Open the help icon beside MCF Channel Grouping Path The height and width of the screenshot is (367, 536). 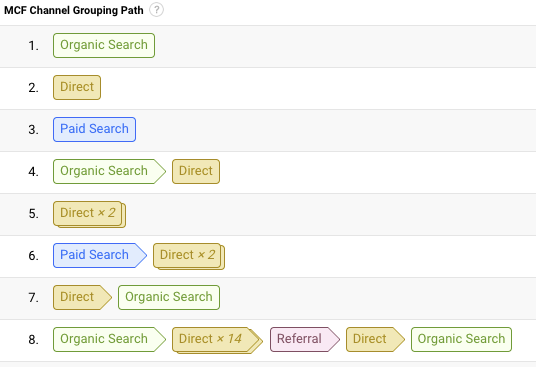[156, 10]
